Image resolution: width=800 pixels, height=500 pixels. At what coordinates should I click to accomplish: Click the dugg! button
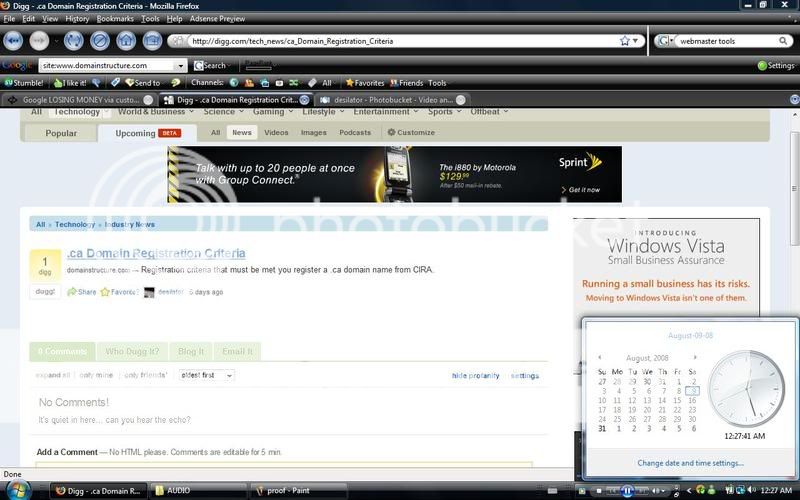click(45, 291)
